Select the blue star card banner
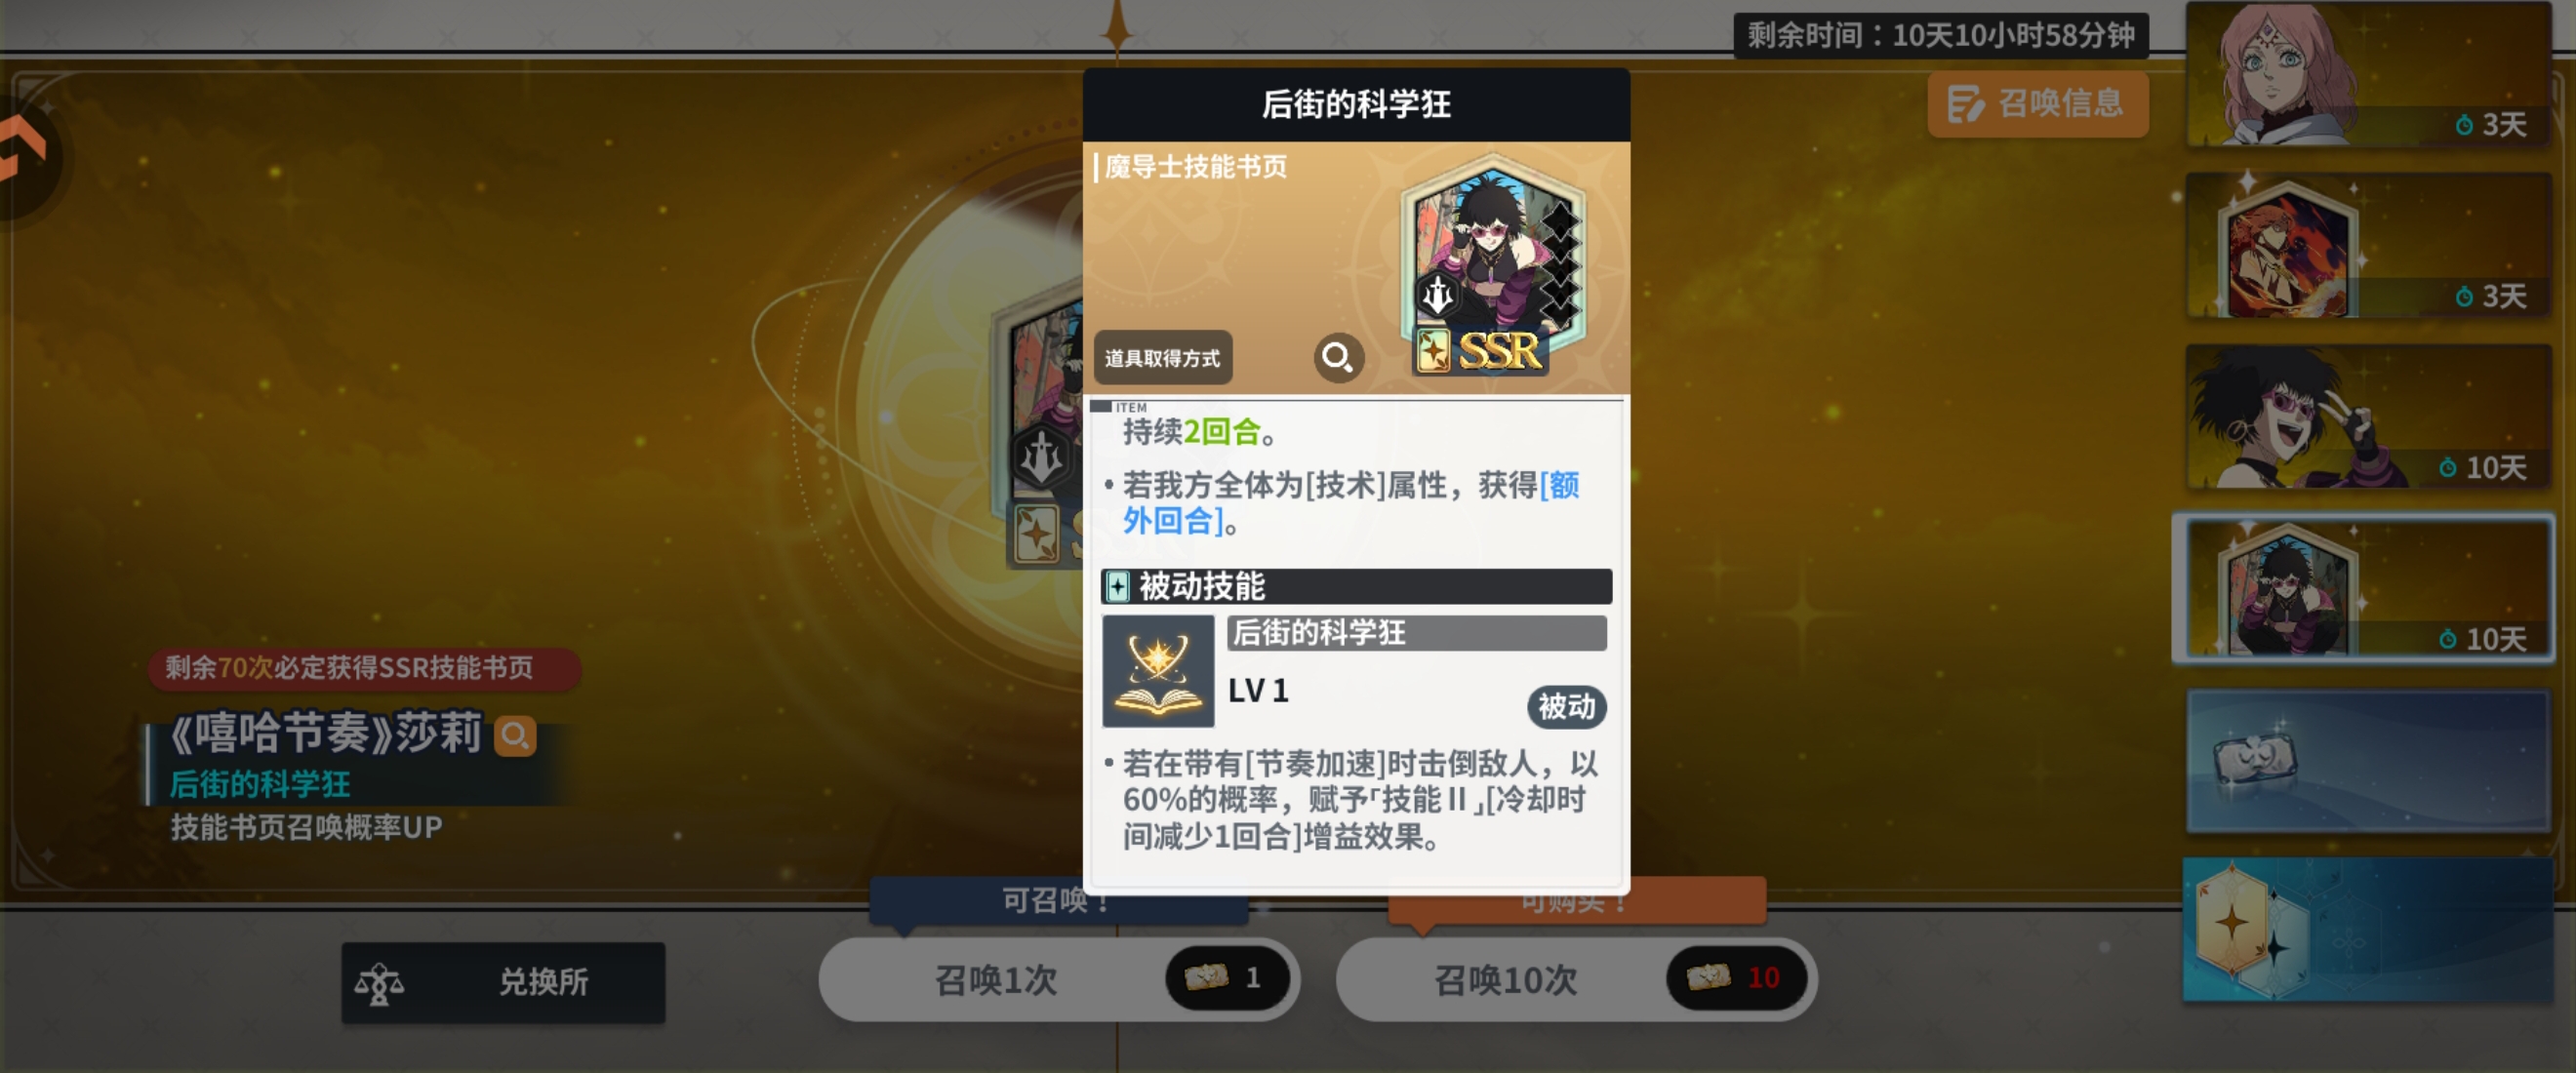This screenshot has width=2576, height=1073. click(x=2369, y=930)
